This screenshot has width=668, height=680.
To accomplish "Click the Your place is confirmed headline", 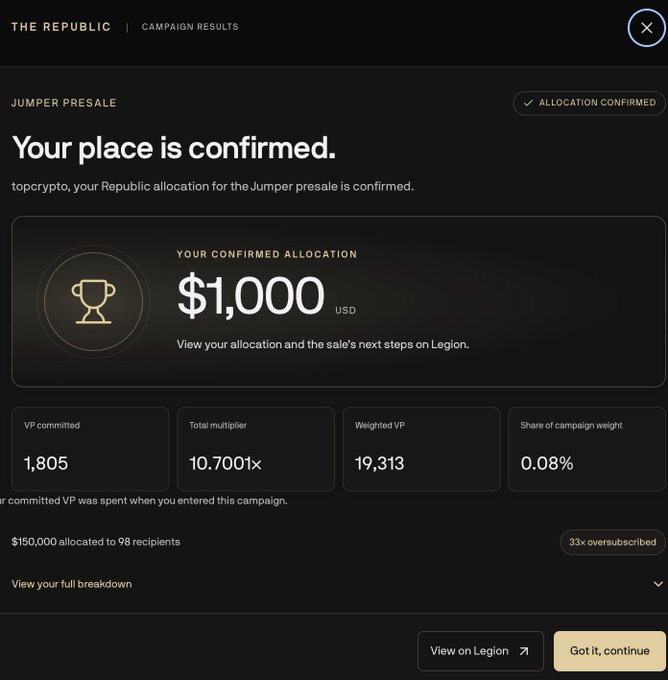I will (174, 148).
